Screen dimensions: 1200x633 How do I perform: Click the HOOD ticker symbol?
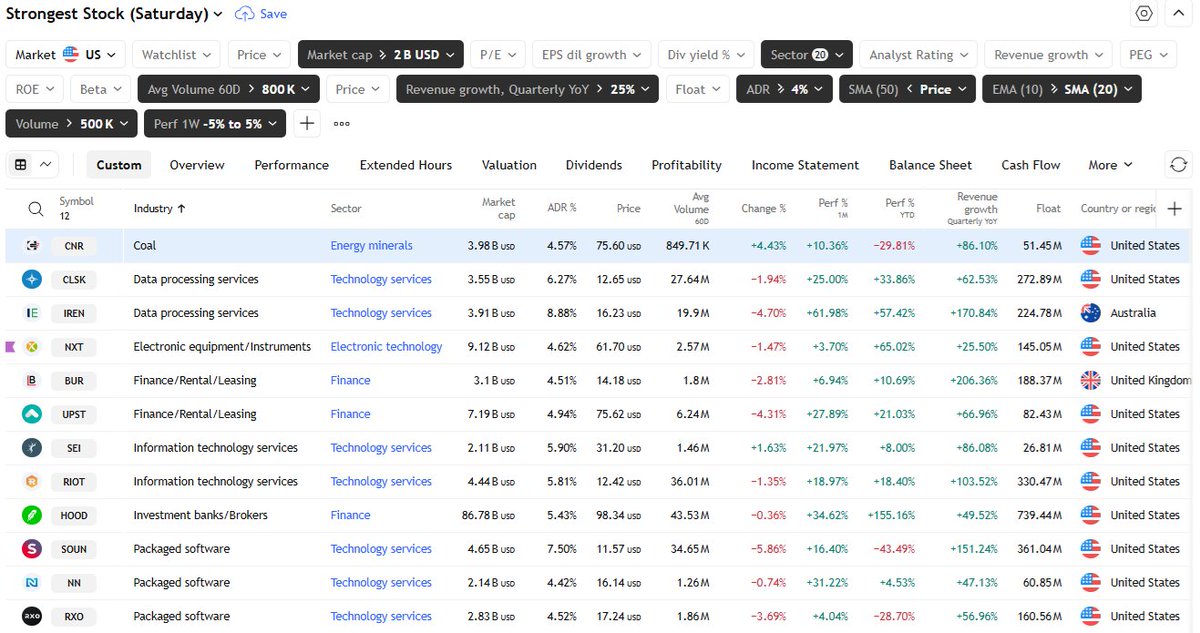tap(74, 516)
